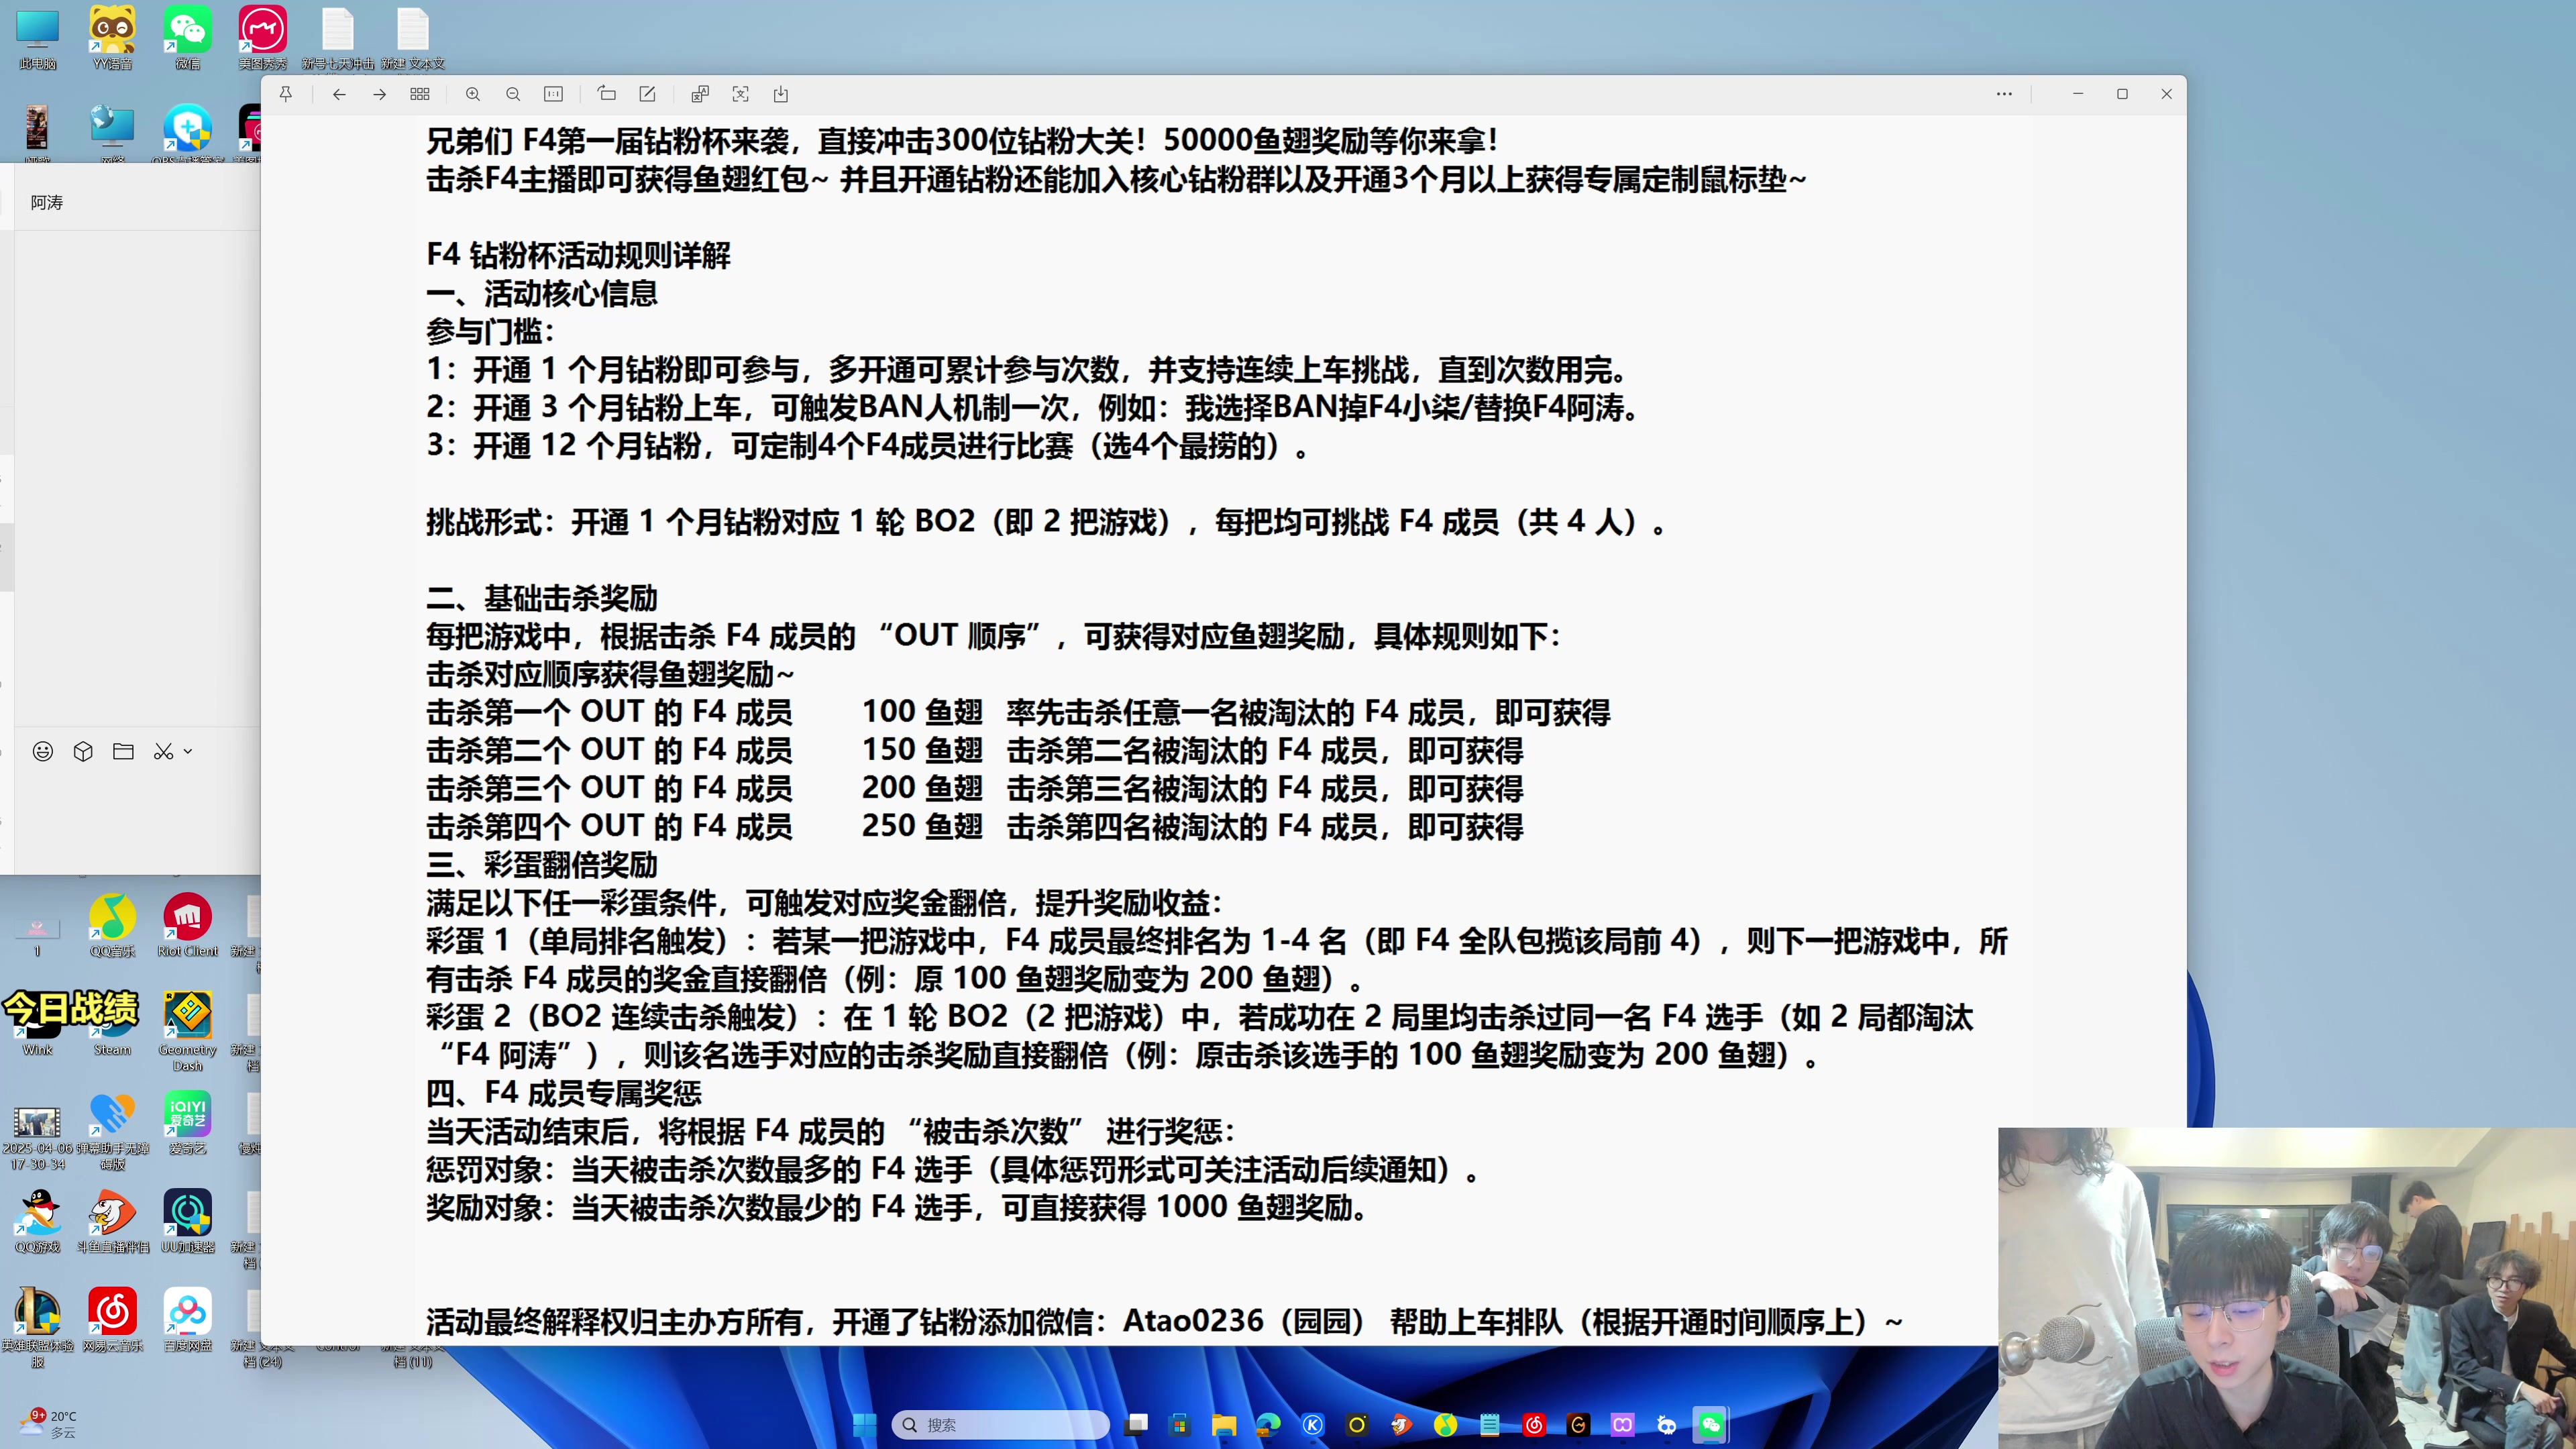Reset image to 1:1 actual size
Image resolution: width=2576 pixels, height=1449 pixels.
click(x=553, y=94)
